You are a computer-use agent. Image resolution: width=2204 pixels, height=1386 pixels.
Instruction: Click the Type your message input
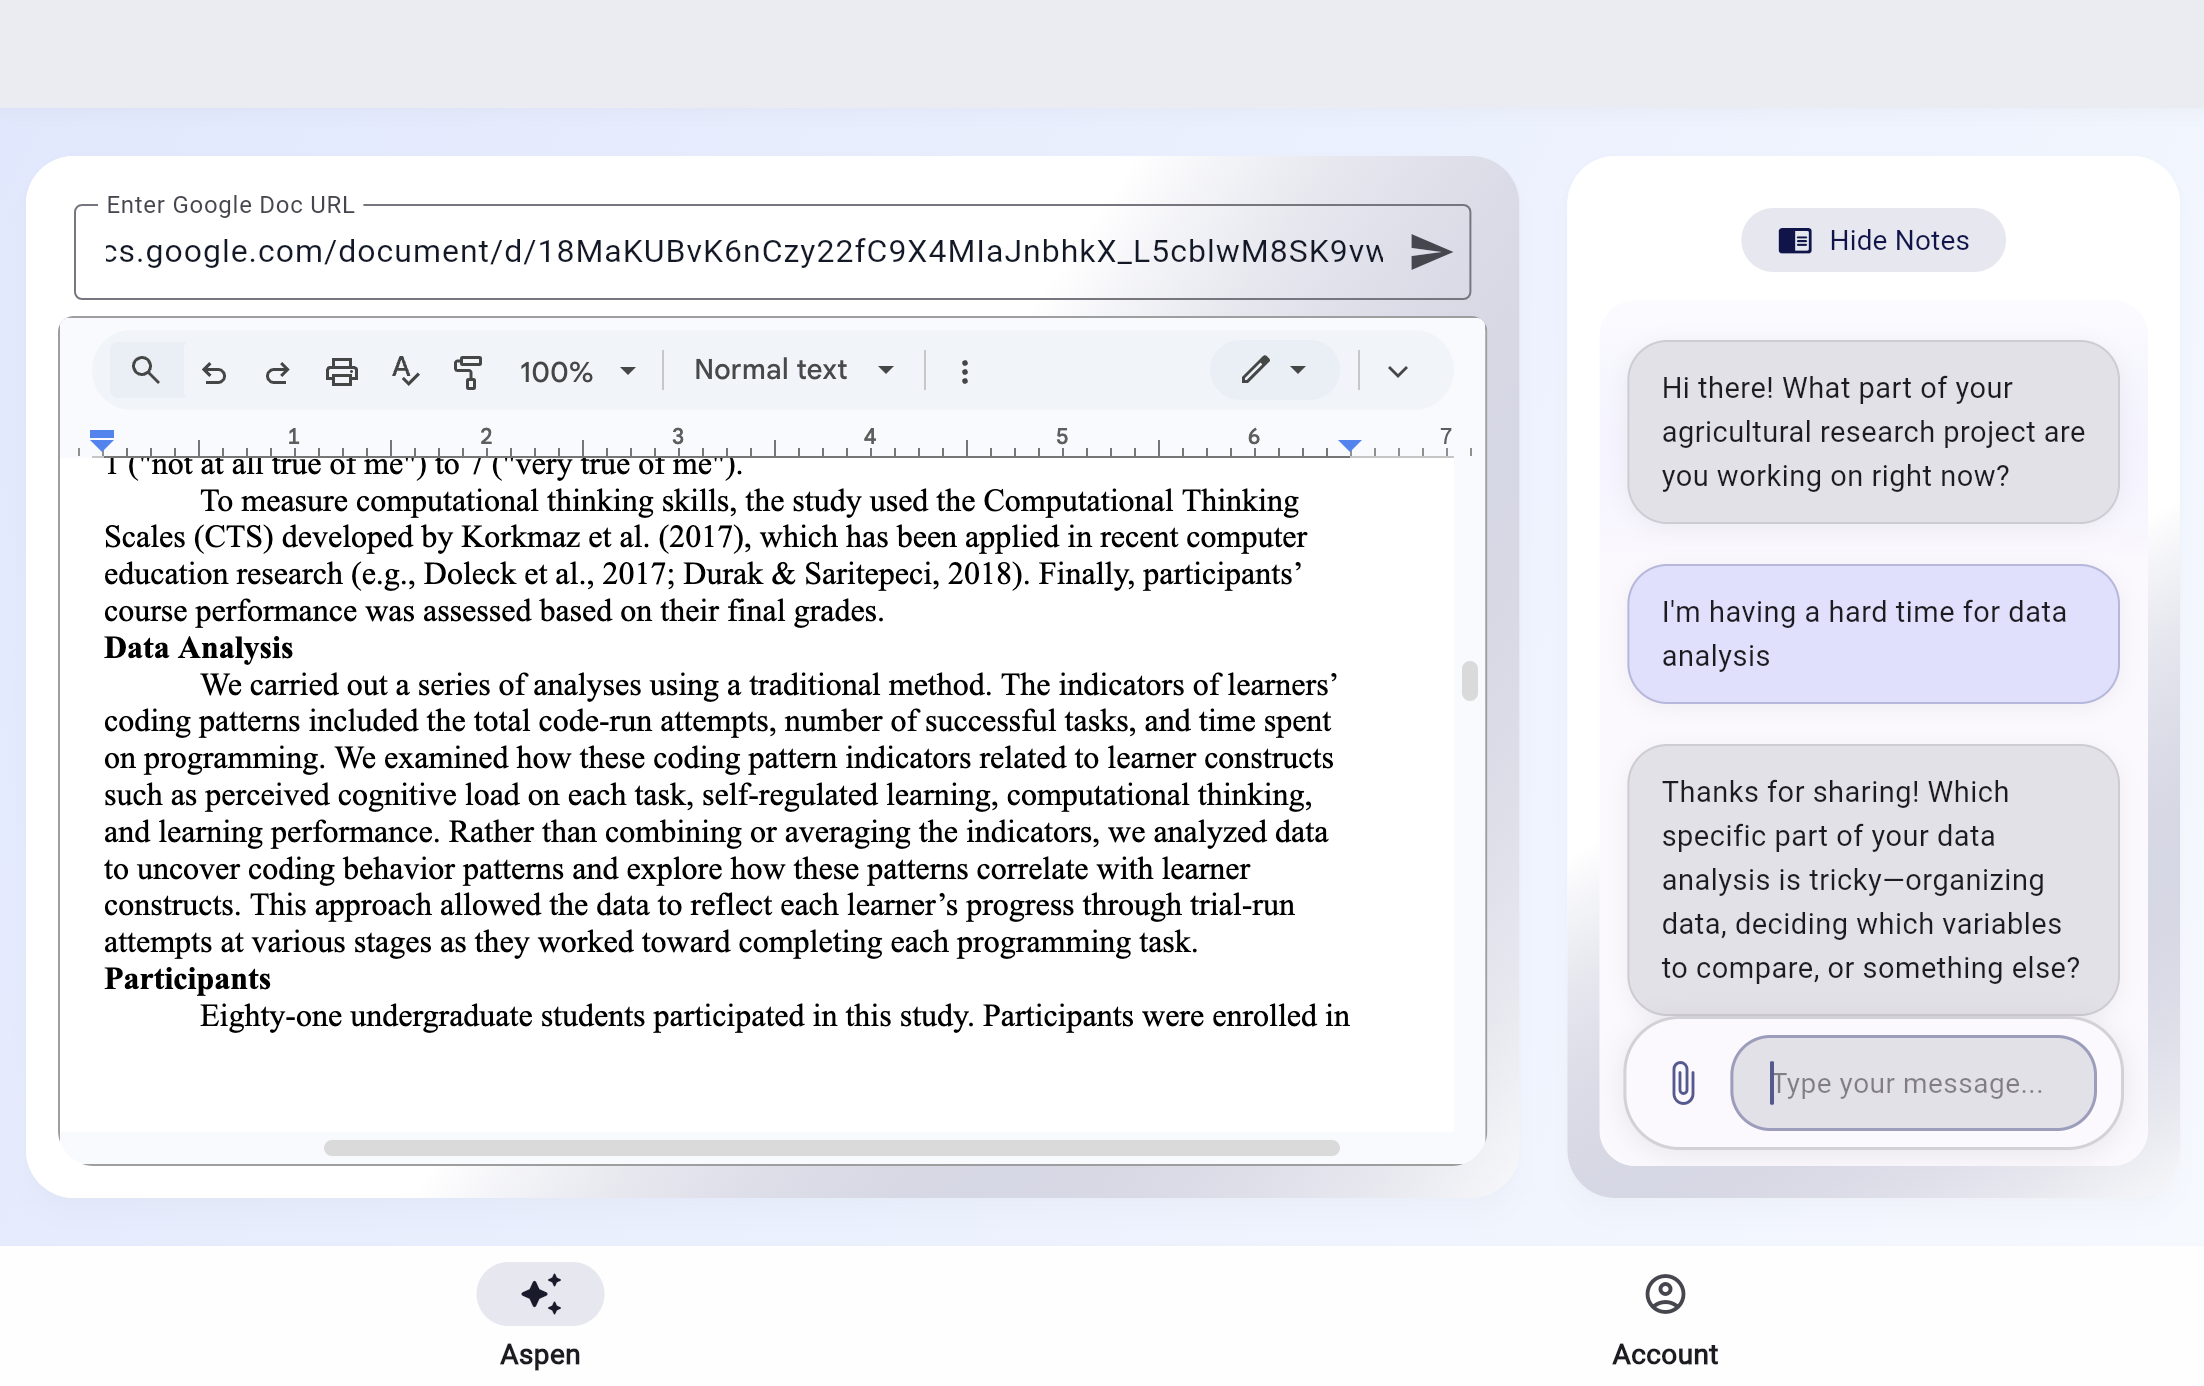click(x=1913, y=1083)
